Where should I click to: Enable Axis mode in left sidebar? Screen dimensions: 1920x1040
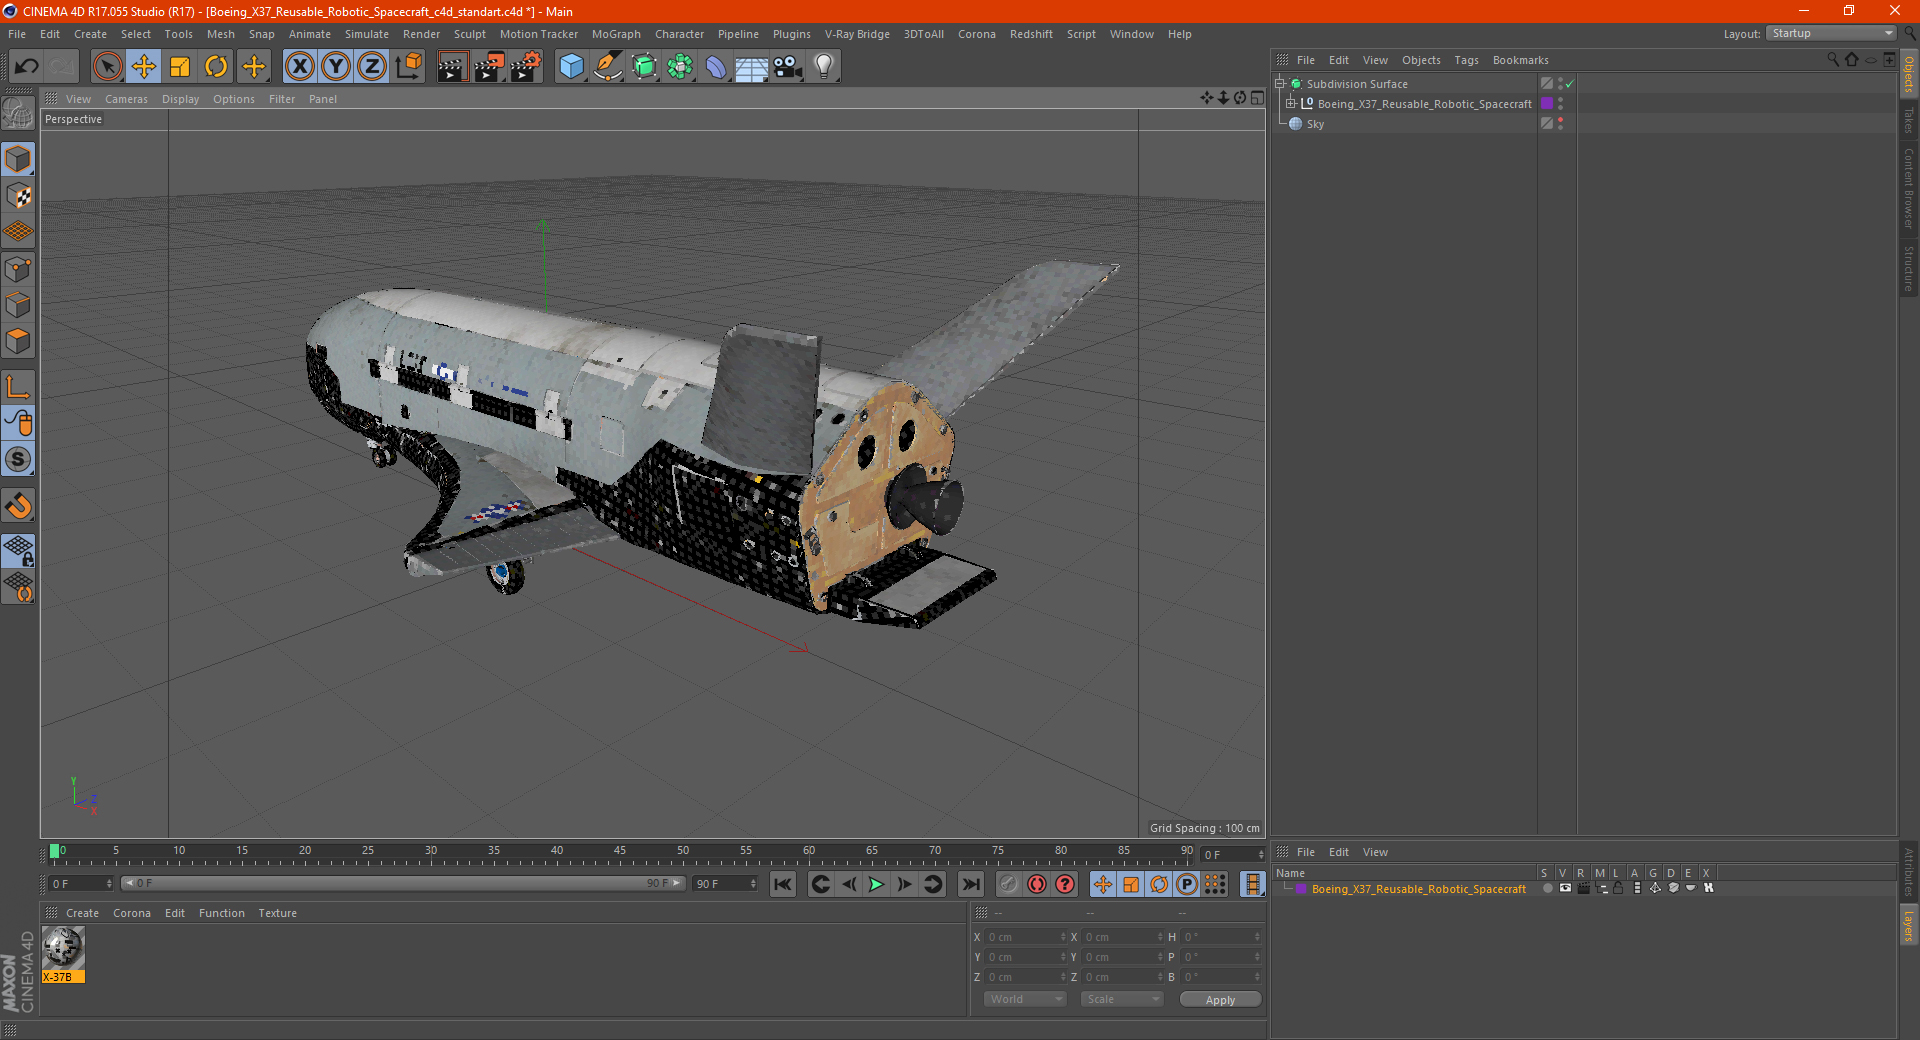pos(18,387)
